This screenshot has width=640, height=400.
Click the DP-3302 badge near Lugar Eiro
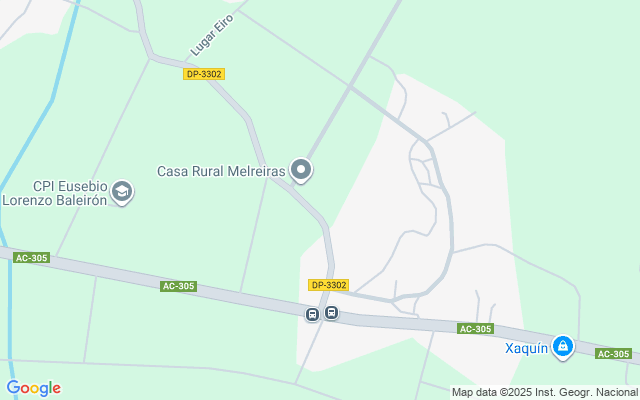204,74
